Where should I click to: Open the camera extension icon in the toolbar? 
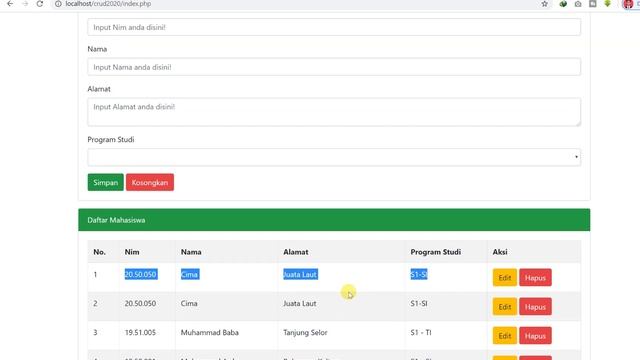[578, 4]
